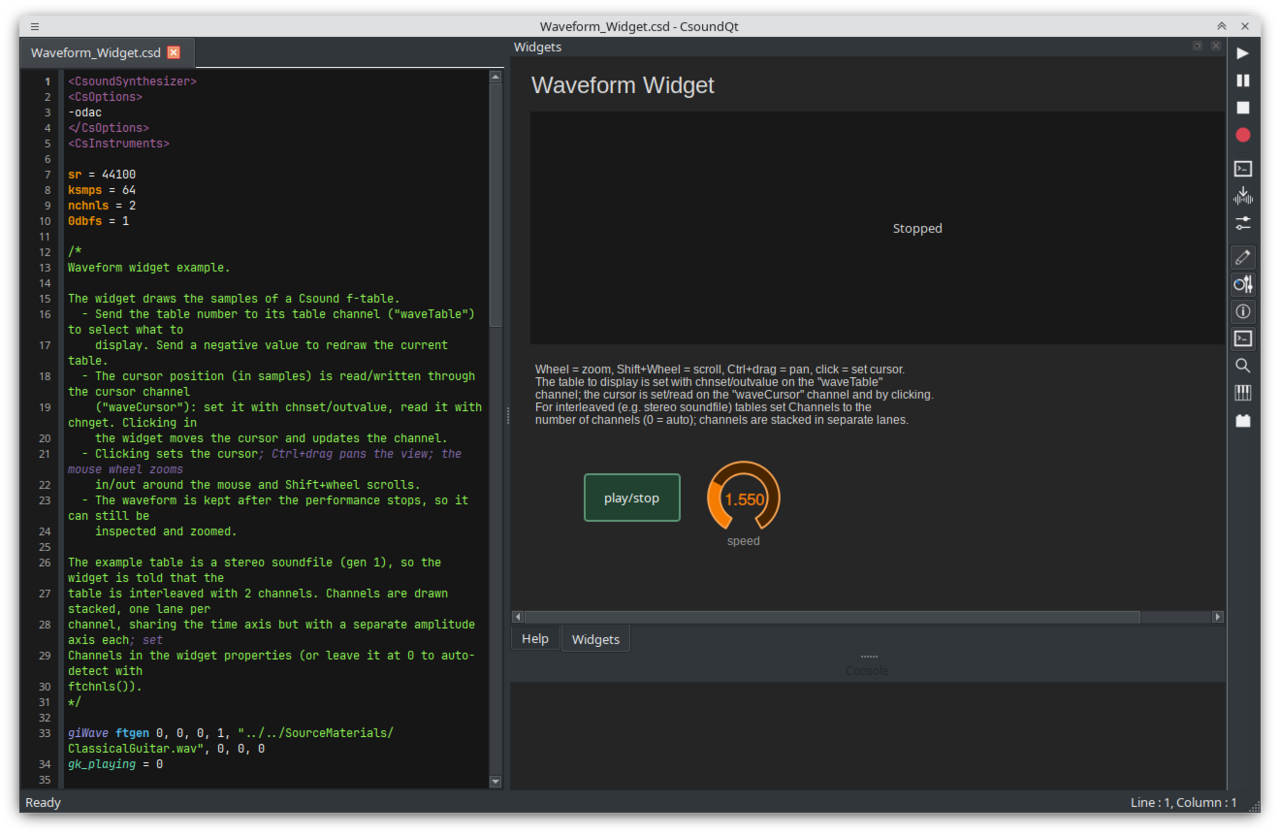Image resolution: width=1280 pixels, height=836 pixels.
Task: Stop the performance with the square stop icon
Action: point(1243,107)
